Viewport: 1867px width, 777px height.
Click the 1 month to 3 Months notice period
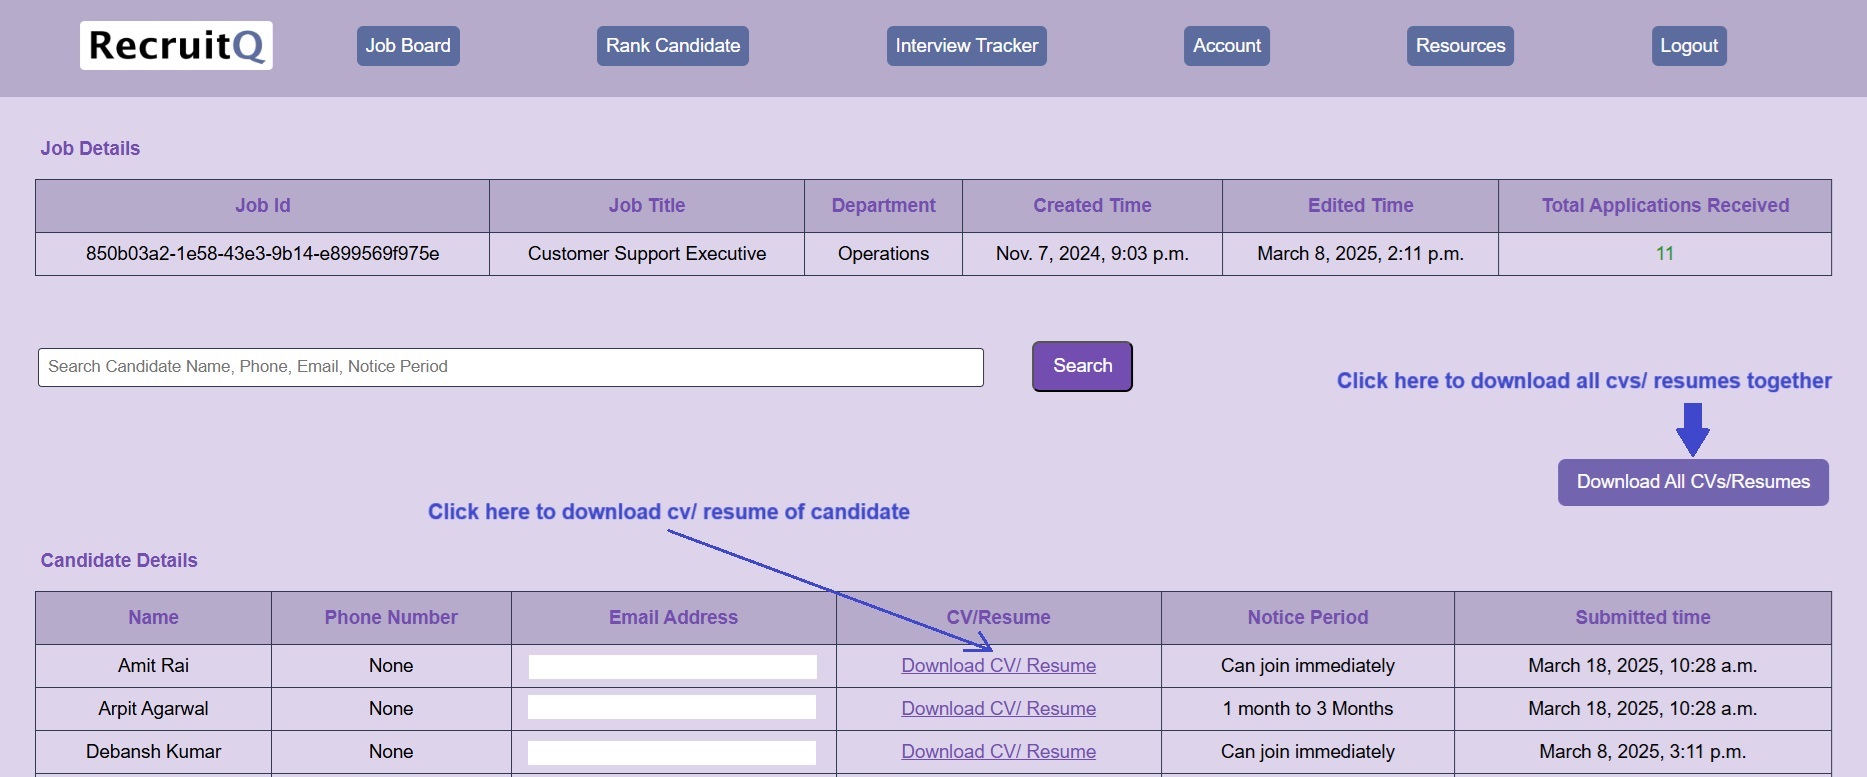pos(1307,709)
